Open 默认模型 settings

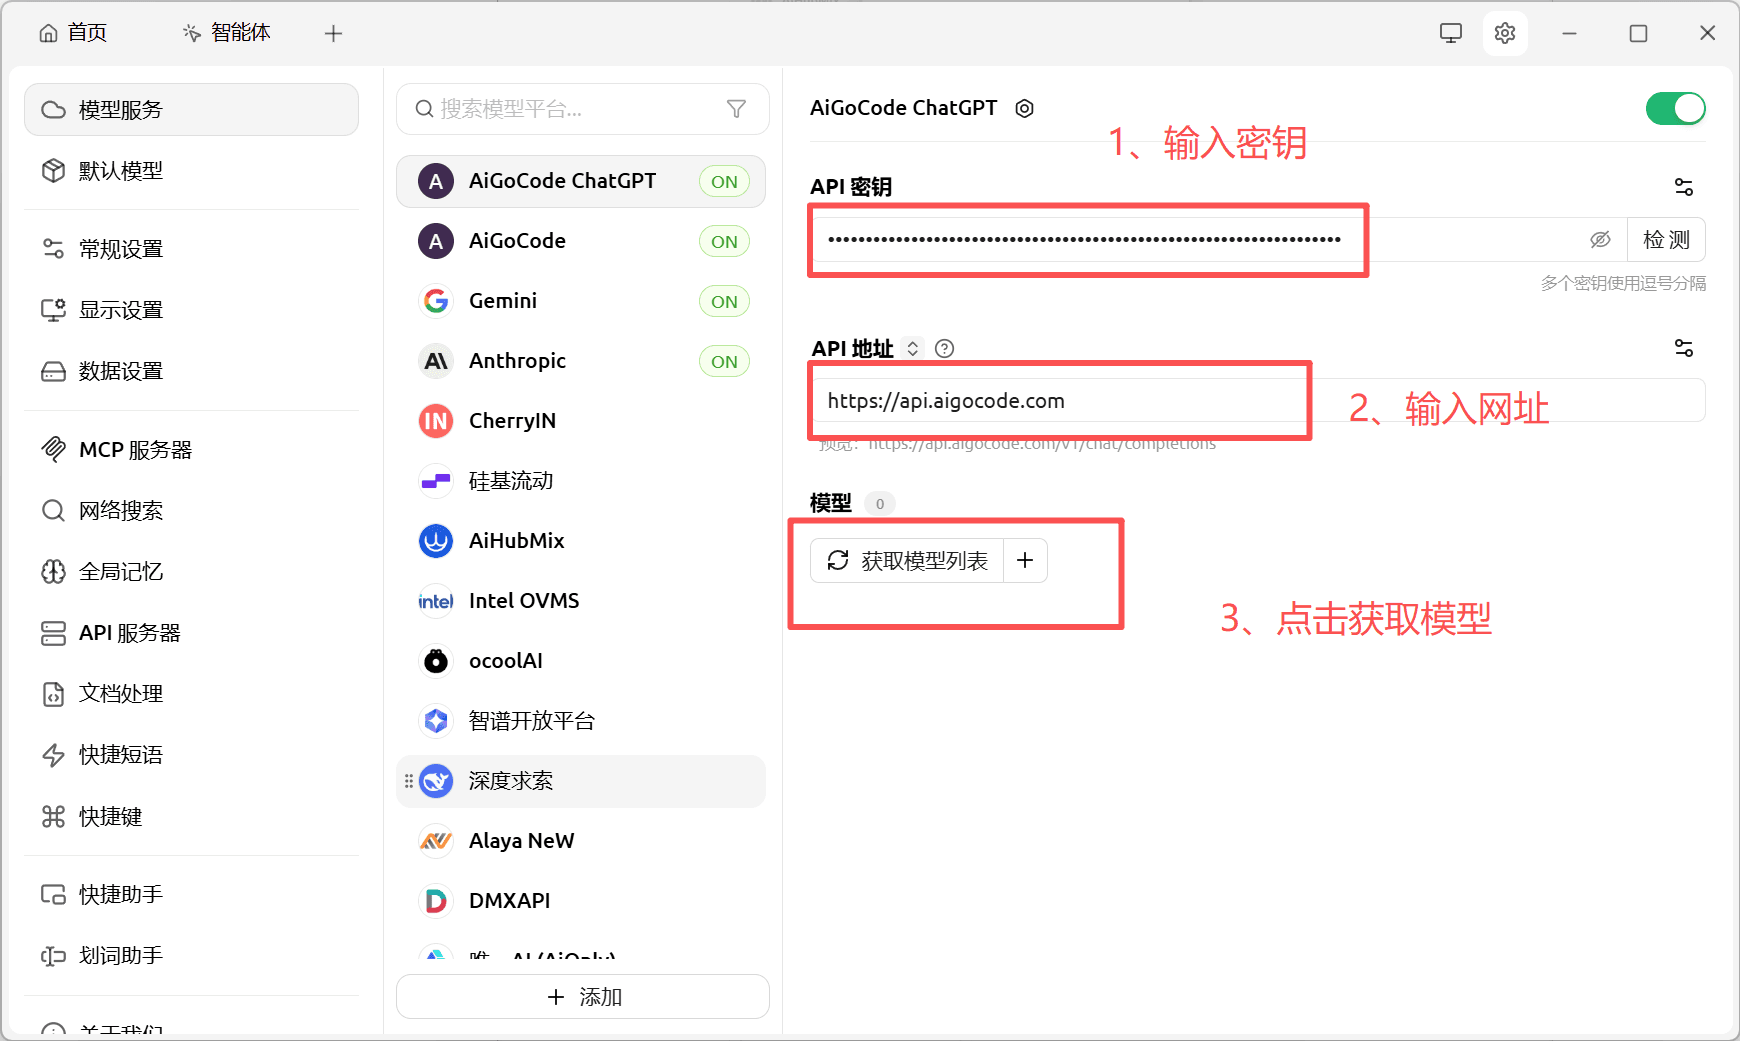click(x=191, y=171)
